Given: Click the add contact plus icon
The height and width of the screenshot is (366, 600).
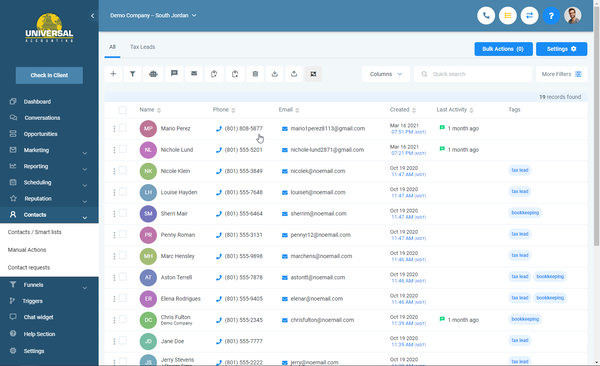Looking at the screenshot, I should (113, 74).
